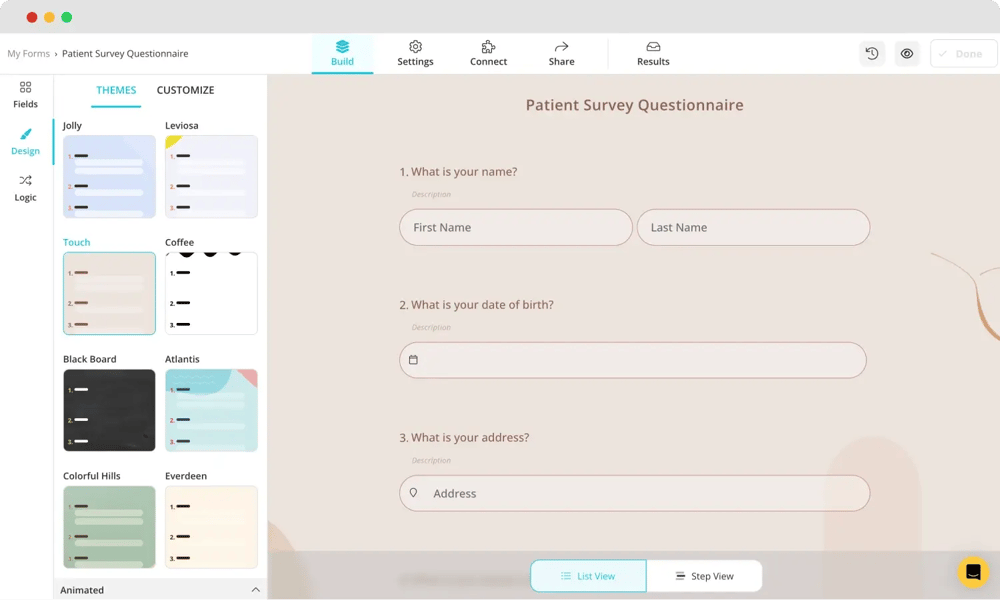Open the Connect puzzle icon
This screenshot has width=1000, height=600.
point(488,47)
